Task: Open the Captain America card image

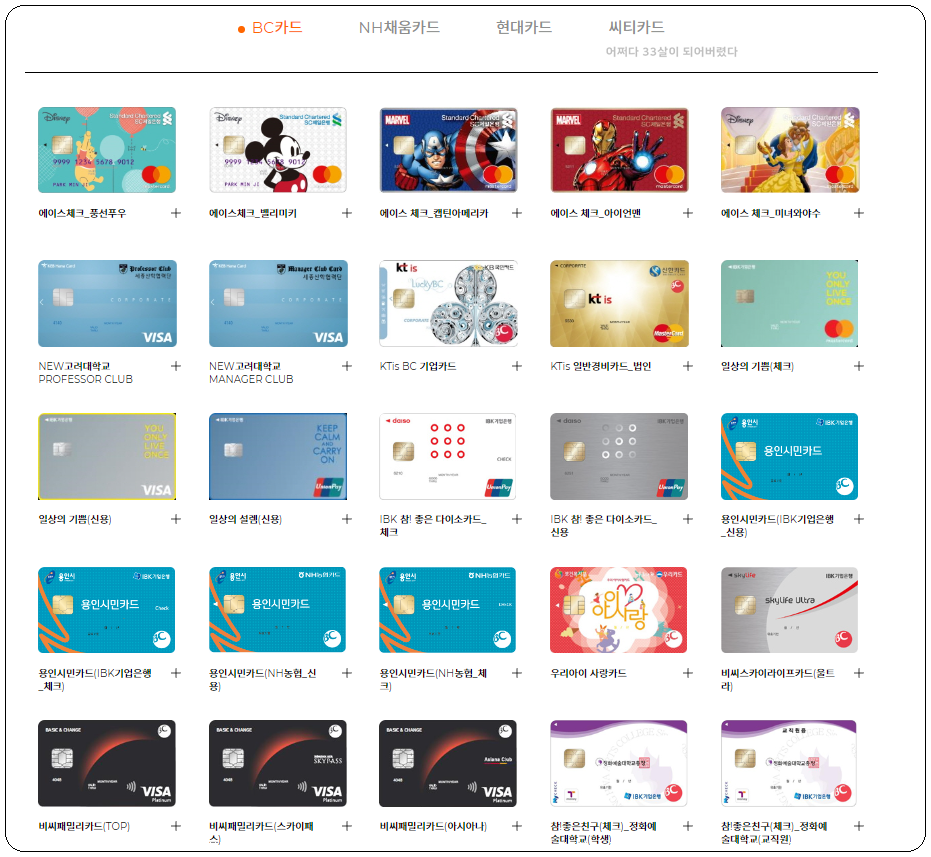Action: [448, 150]
